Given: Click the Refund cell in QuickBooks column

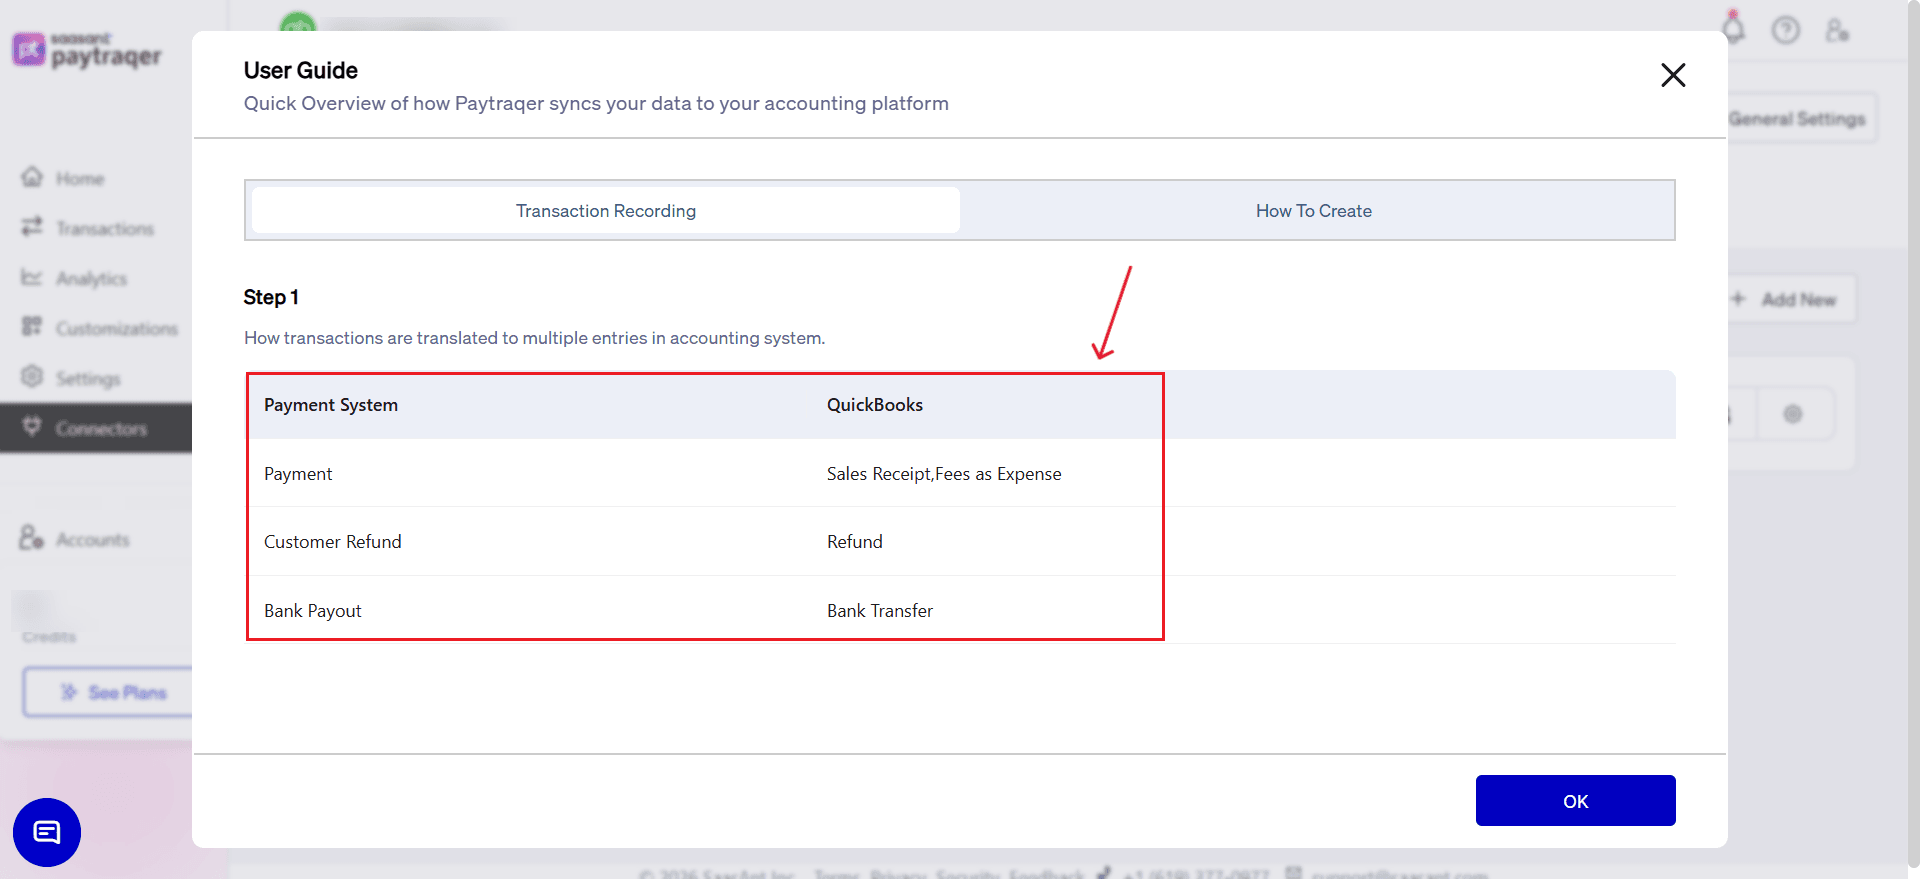Looking at the screenshot, I should coord(855,542).
